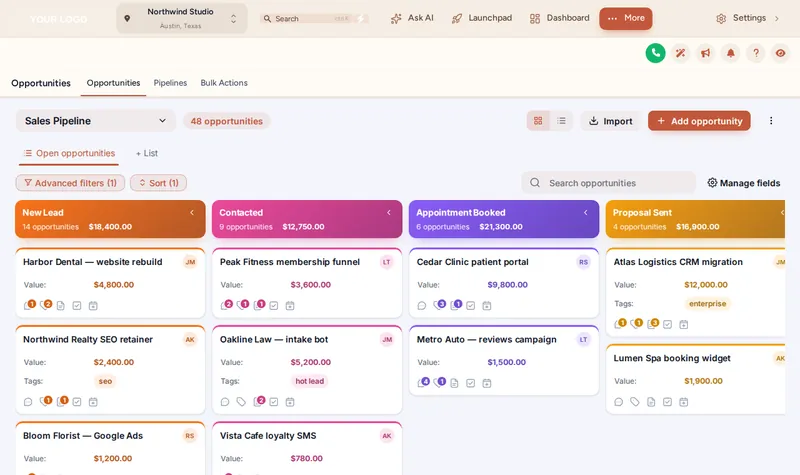The width and height of the screenshot is (800, 475).
Task: Select the Opportunities tab
Action: click(113, 83)
